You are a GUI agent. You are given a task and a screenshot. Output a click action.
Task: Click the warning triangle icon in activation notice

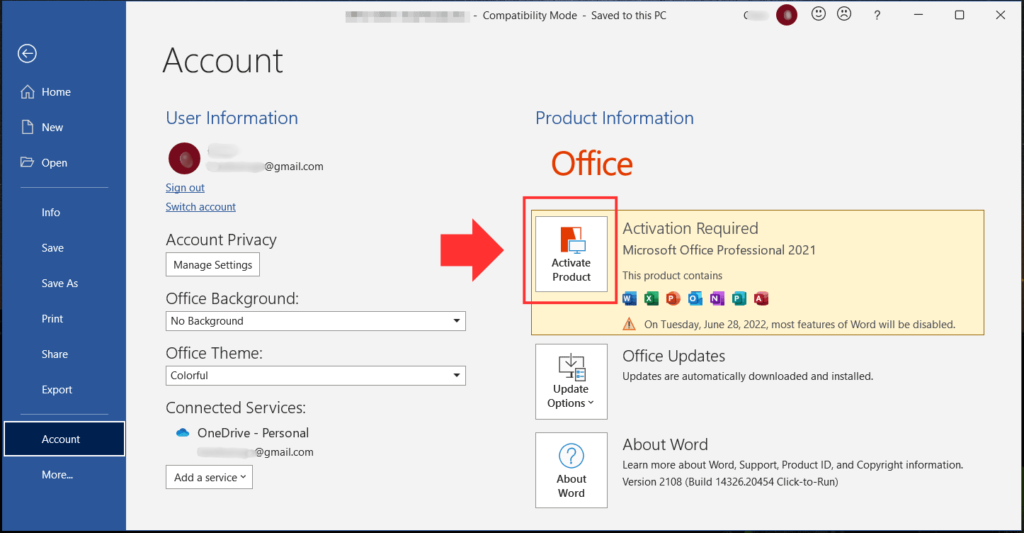coord(629,324)
